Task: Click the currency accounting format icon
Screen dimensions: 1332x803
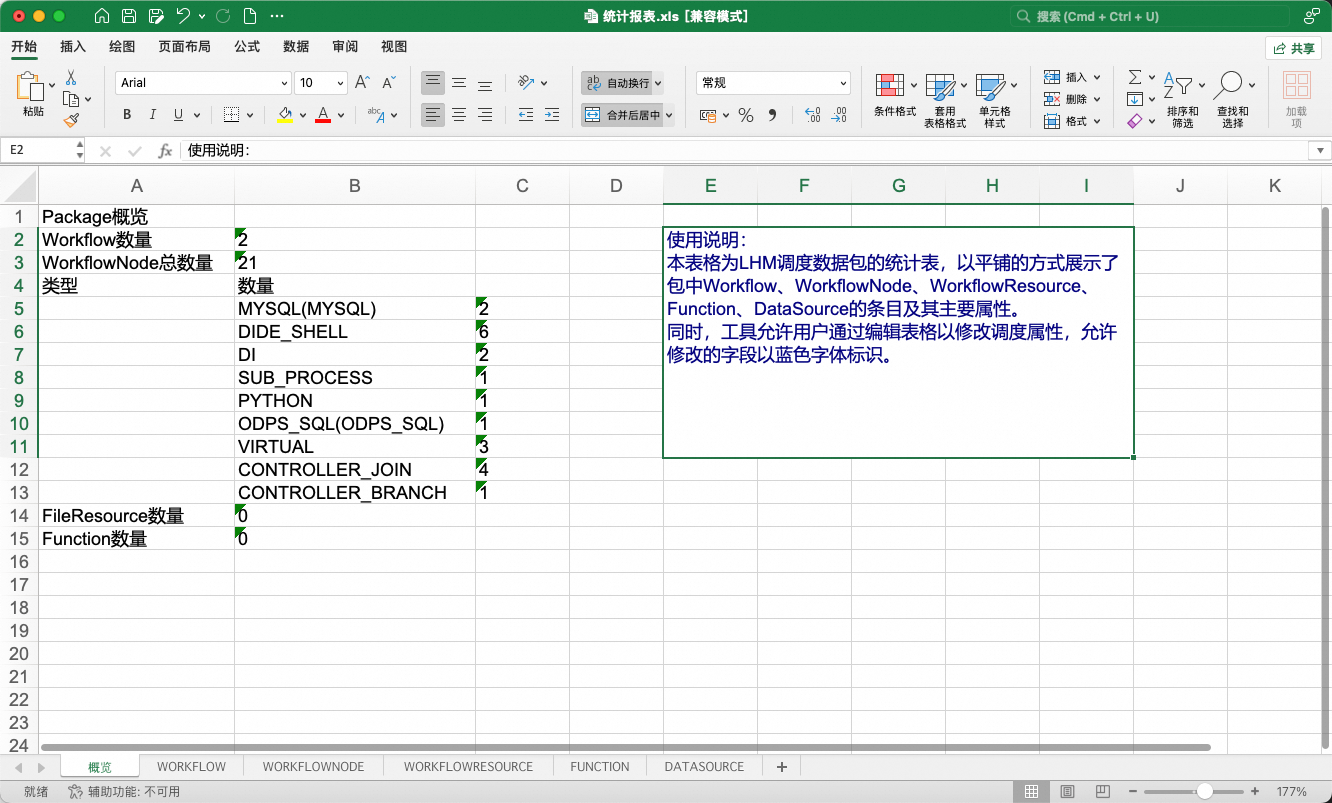Action: [708, 115]
